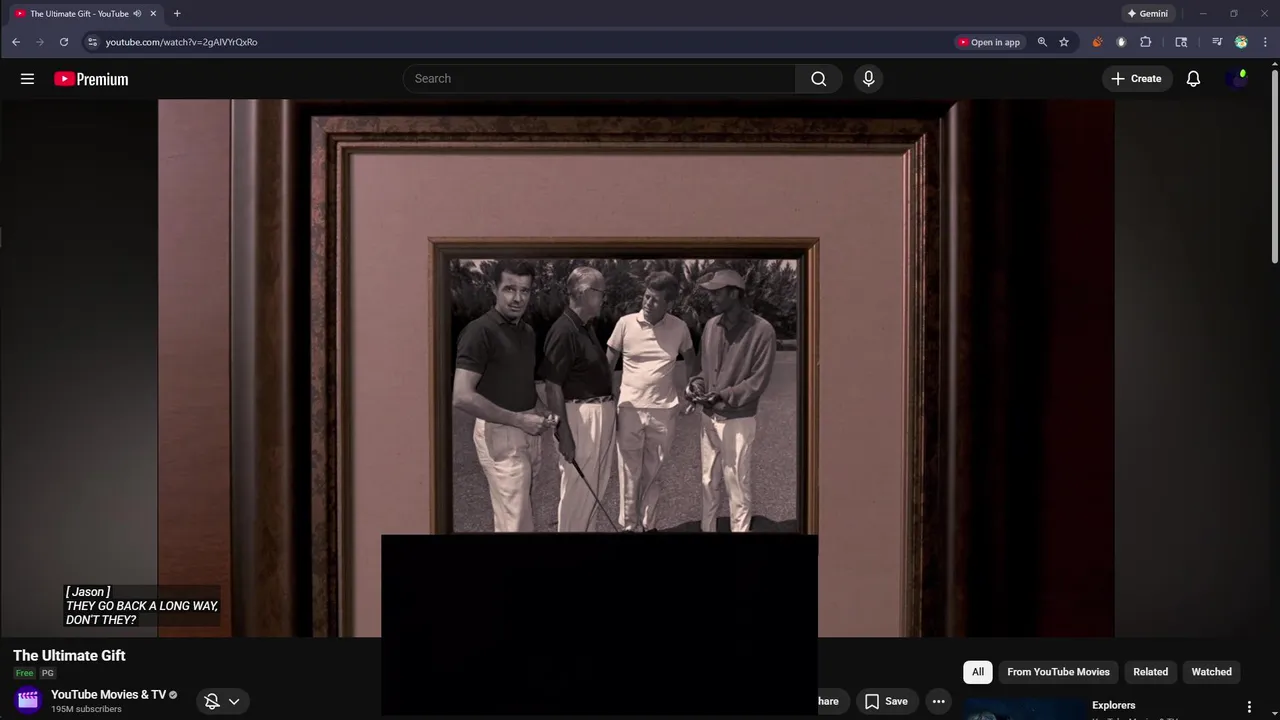
Task: Open the tab search side panel icon
Action: click(x=1181, y=42)
